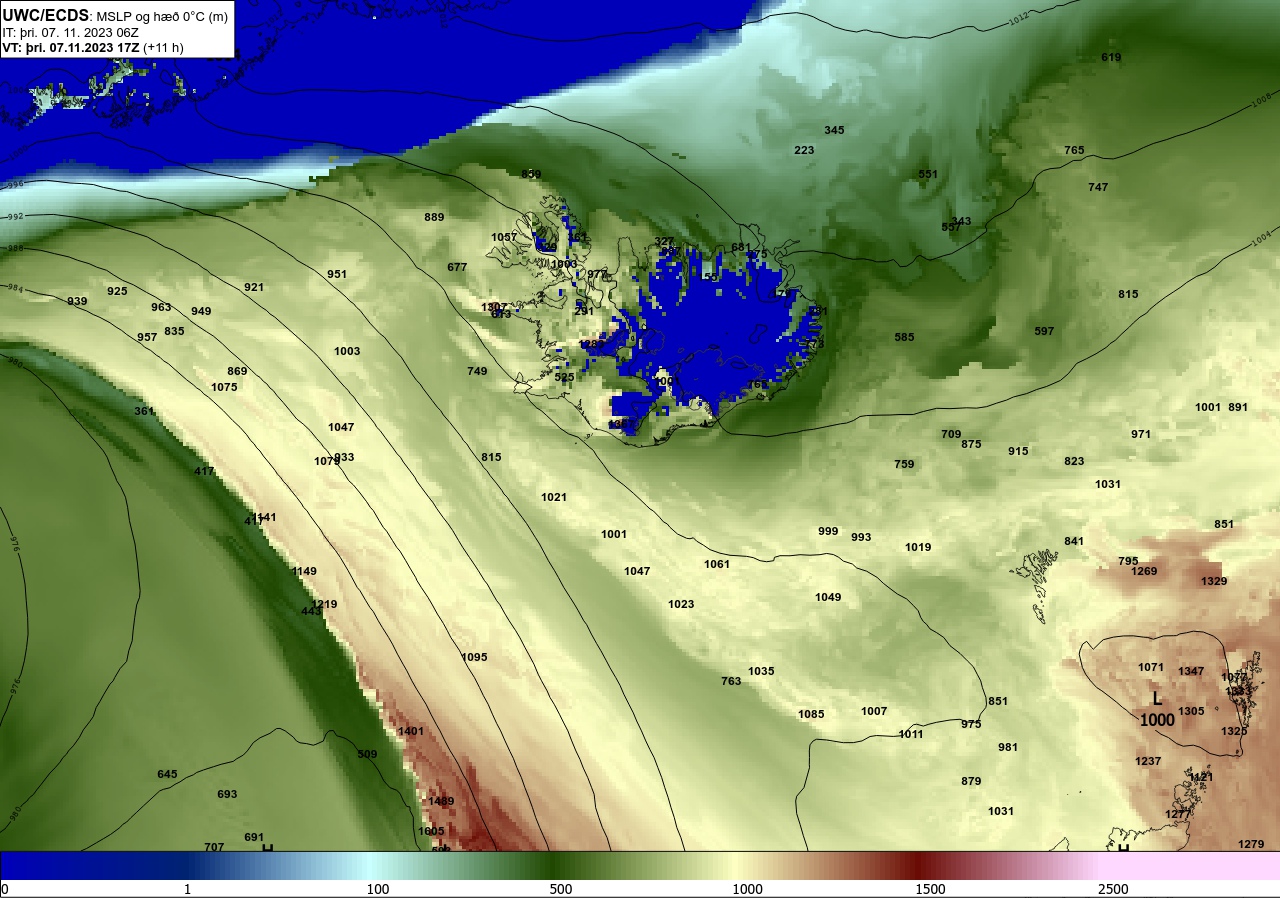Click the map value 345
The image size is (1280, 898).
point(834,130)
